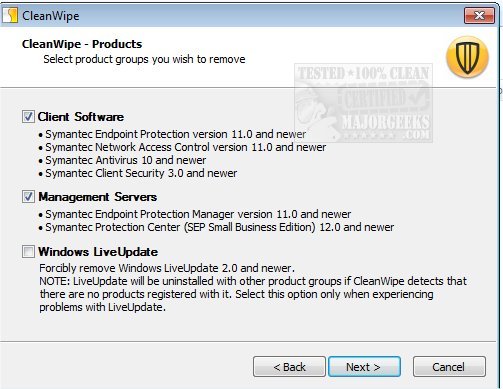503x389 pixels.
Task: Click Symantec Protection Center bullet line
Action: (x=216, y=227)
